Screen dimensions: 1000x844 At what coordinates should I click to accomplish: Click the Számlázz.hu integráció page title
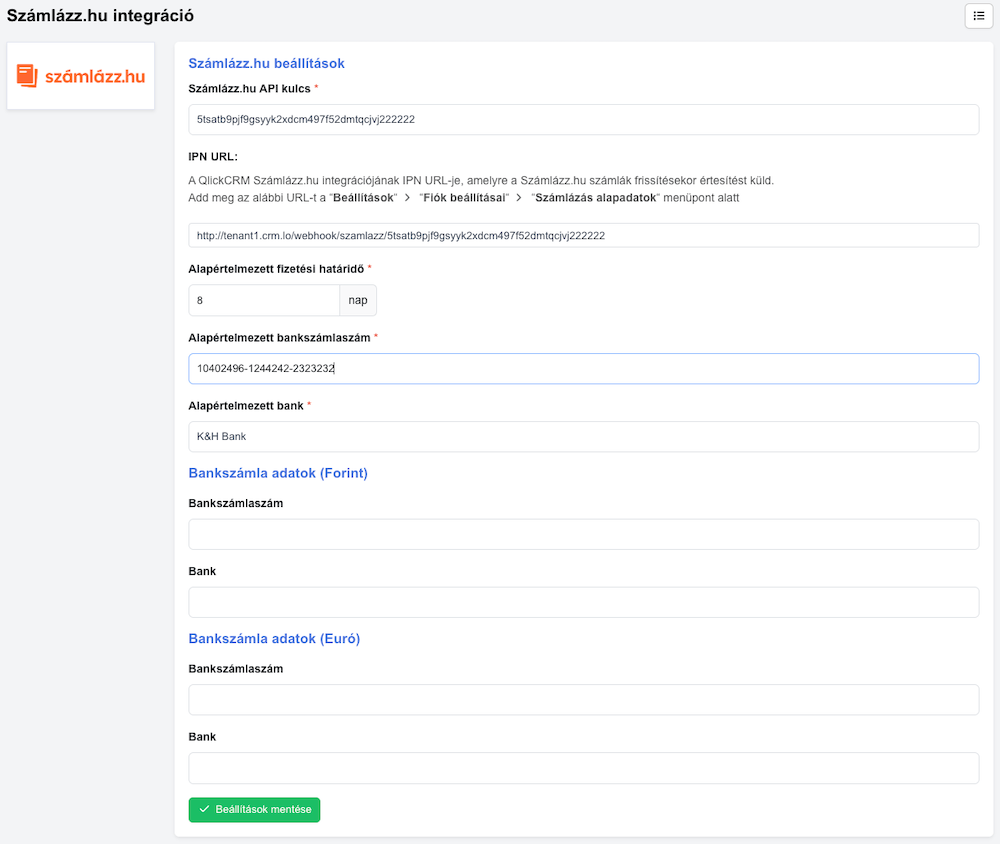point(100,15)
